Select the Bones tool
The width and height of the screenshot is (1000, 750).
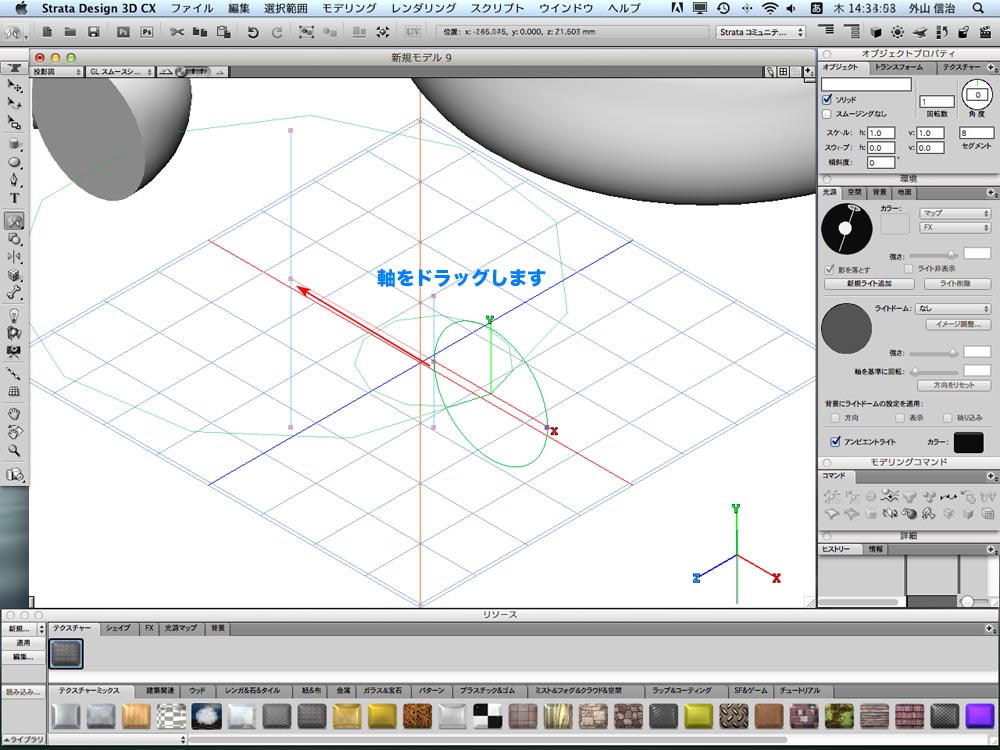pos(14,293)
